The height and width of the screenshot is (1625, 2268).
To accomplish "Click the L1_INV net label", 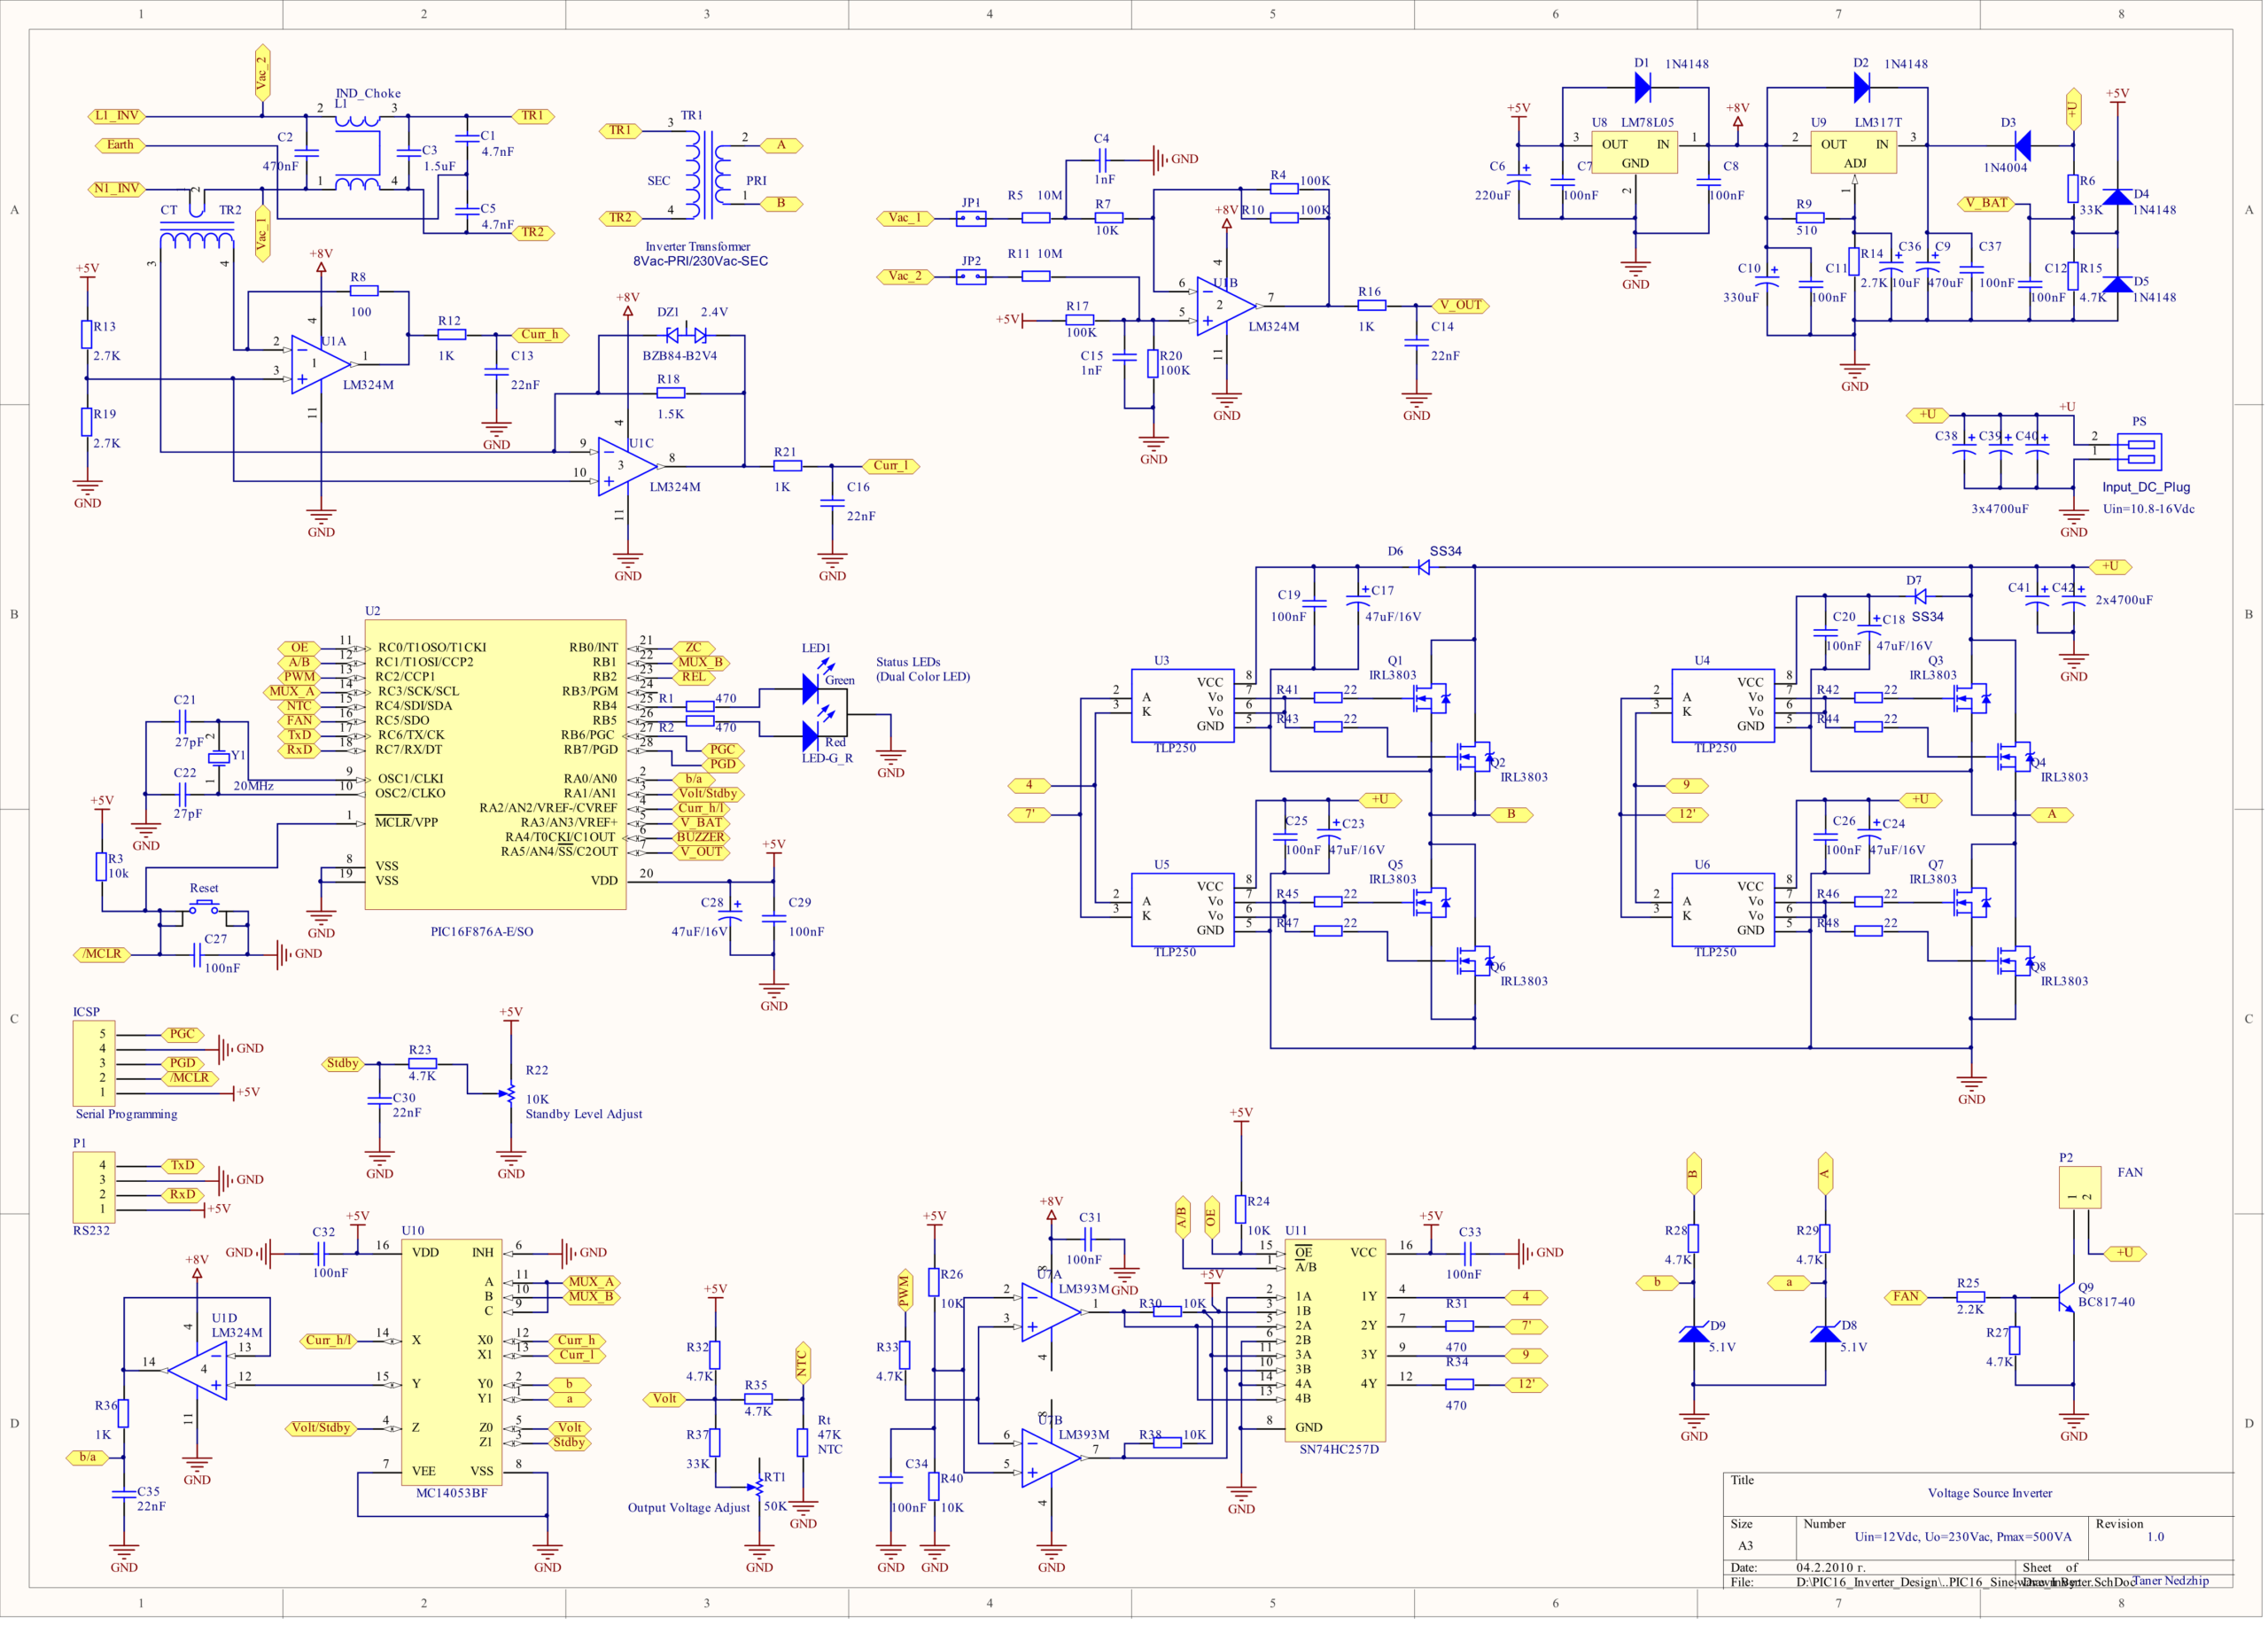I will pyautogui.click(x=117, y=116).
